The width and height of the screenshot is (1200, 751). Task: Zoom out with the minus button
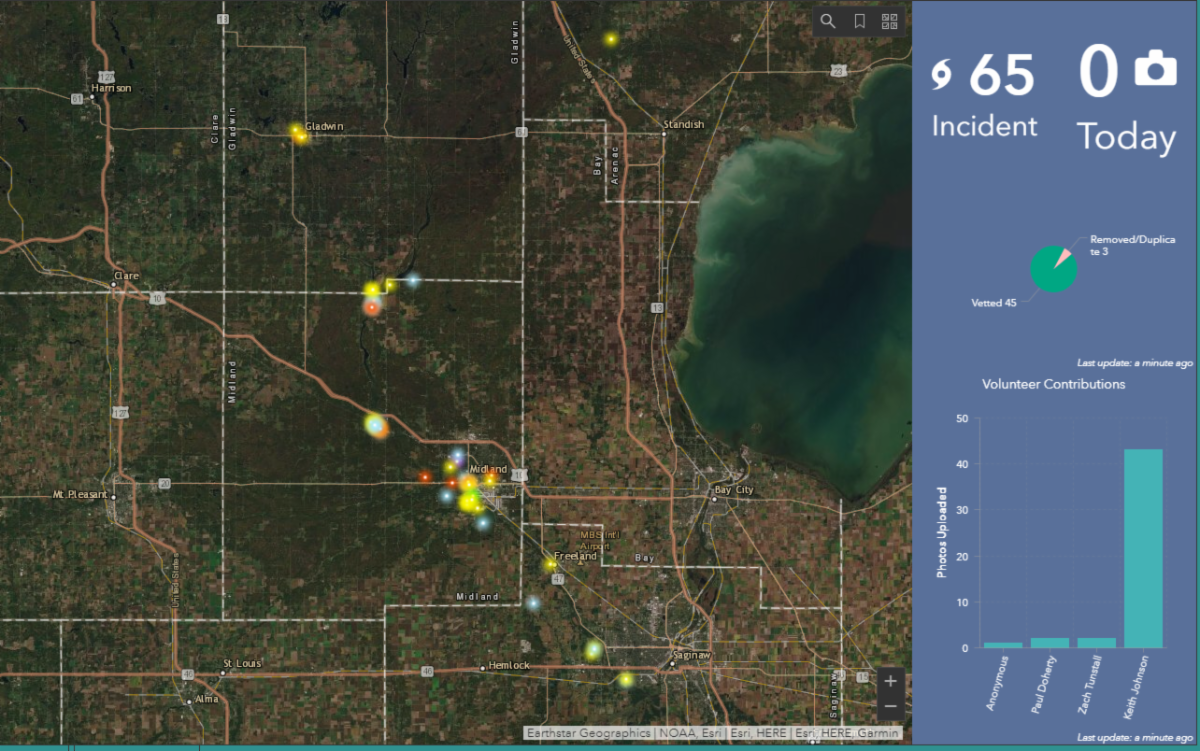[x=890, y=707]
